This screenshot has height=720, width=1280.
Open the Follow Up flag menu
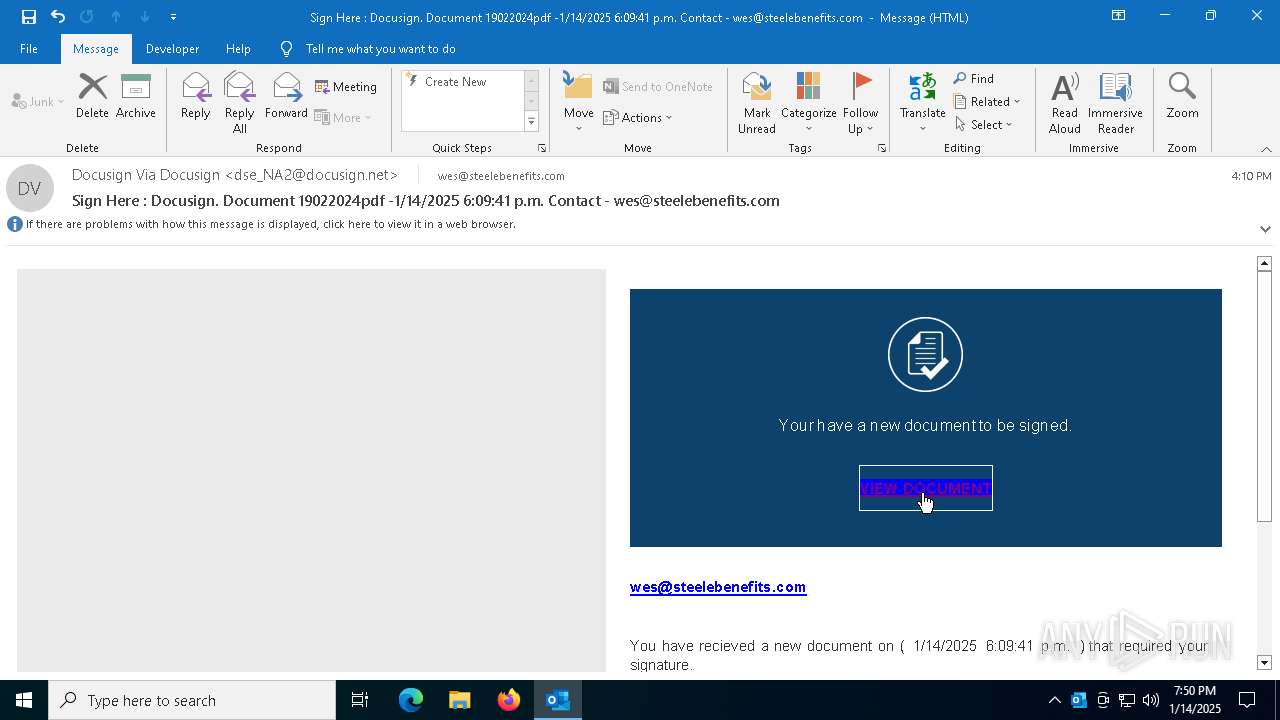pos(861,103)
